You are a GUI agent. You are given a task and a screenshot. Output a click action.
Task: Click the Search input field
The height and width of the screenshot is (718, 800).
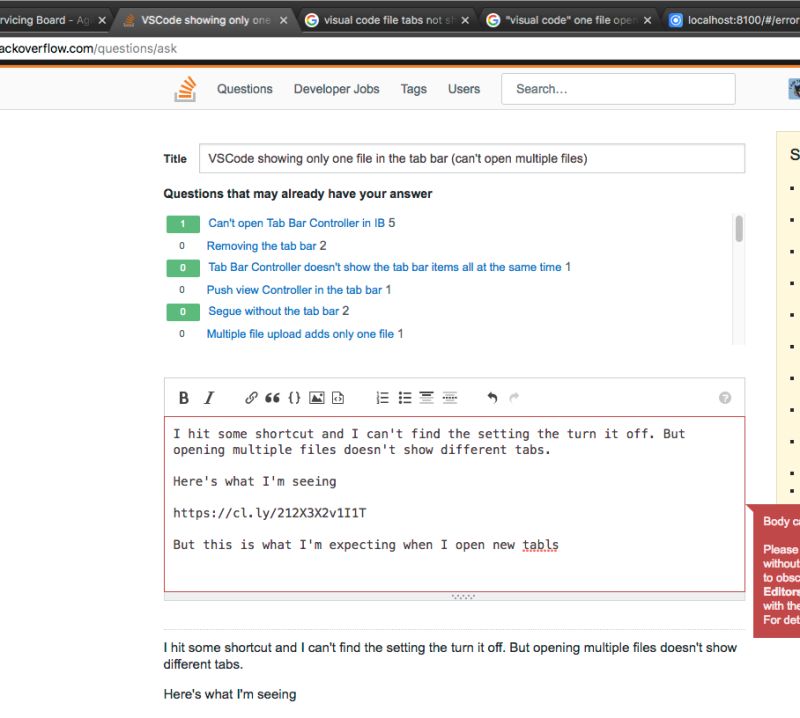click(x=618, y=89)
